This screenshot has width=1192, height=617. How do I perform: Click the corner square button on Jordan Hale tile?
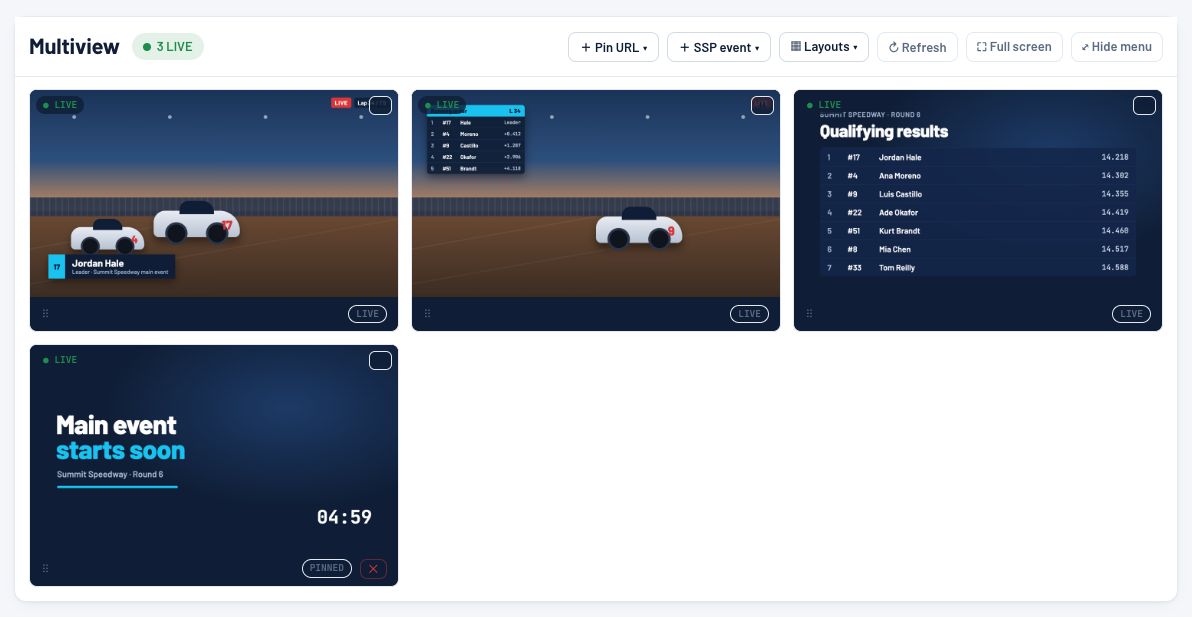pos(380,106)
